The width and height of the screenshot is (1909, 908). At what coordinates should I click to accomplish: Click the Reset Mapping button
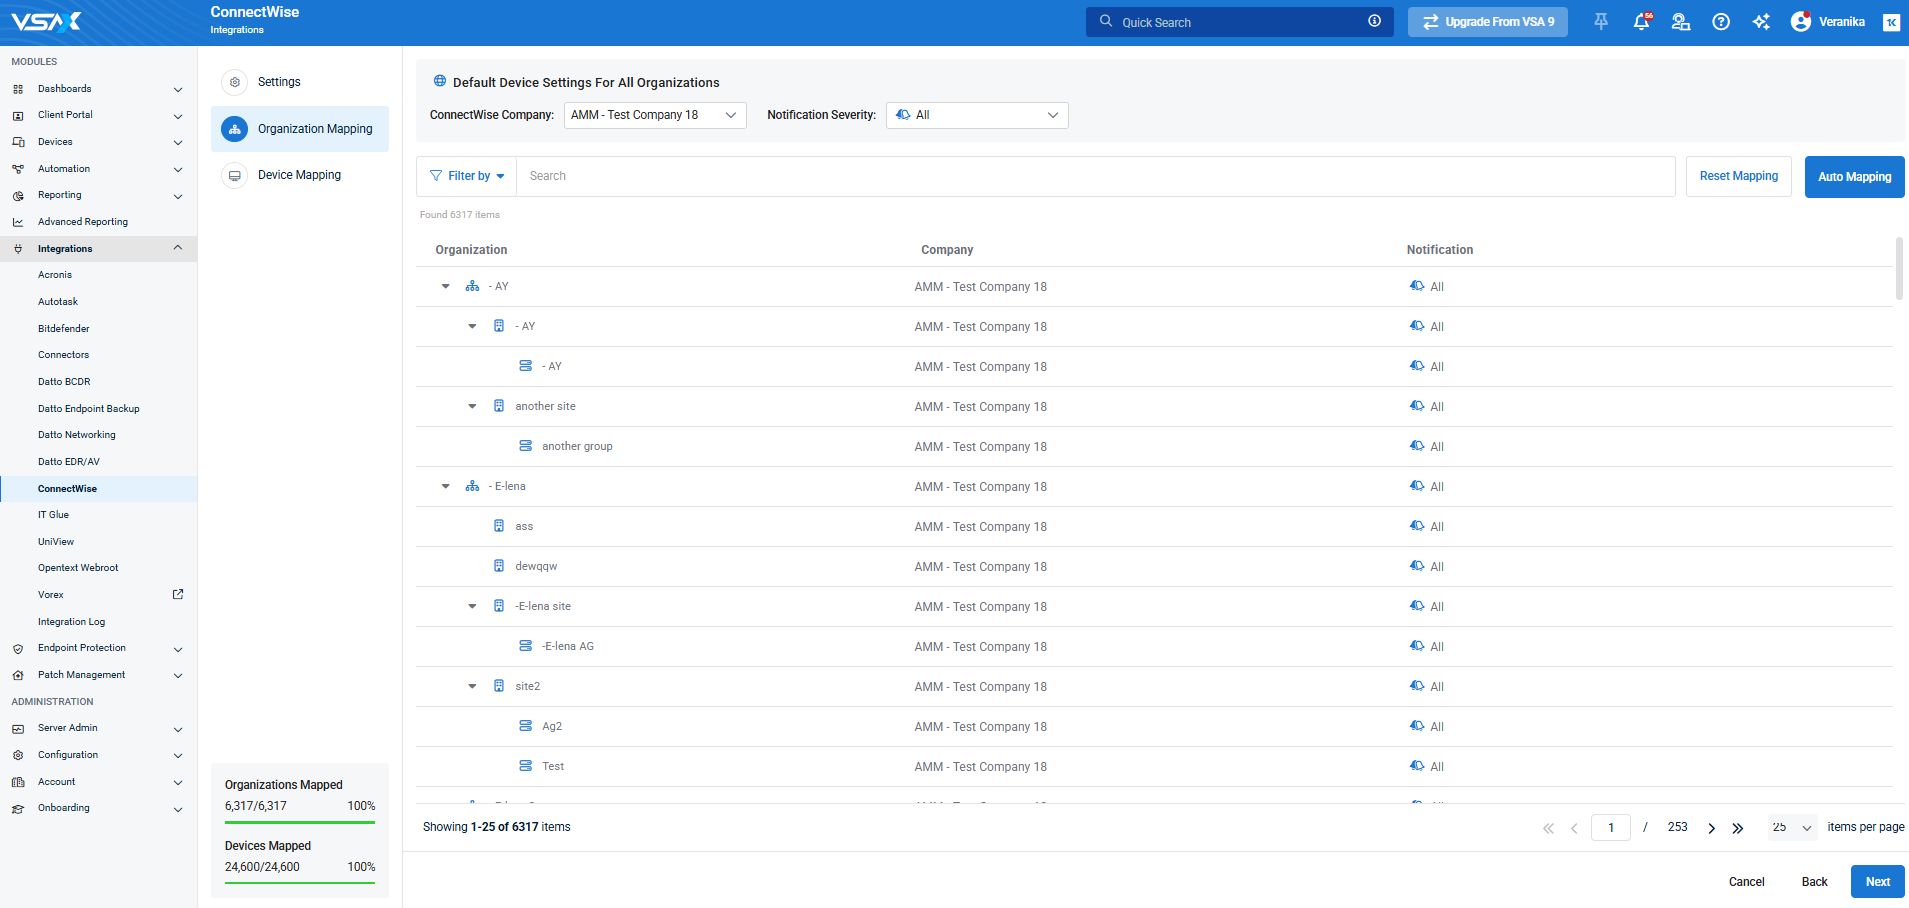(1738, 176)
